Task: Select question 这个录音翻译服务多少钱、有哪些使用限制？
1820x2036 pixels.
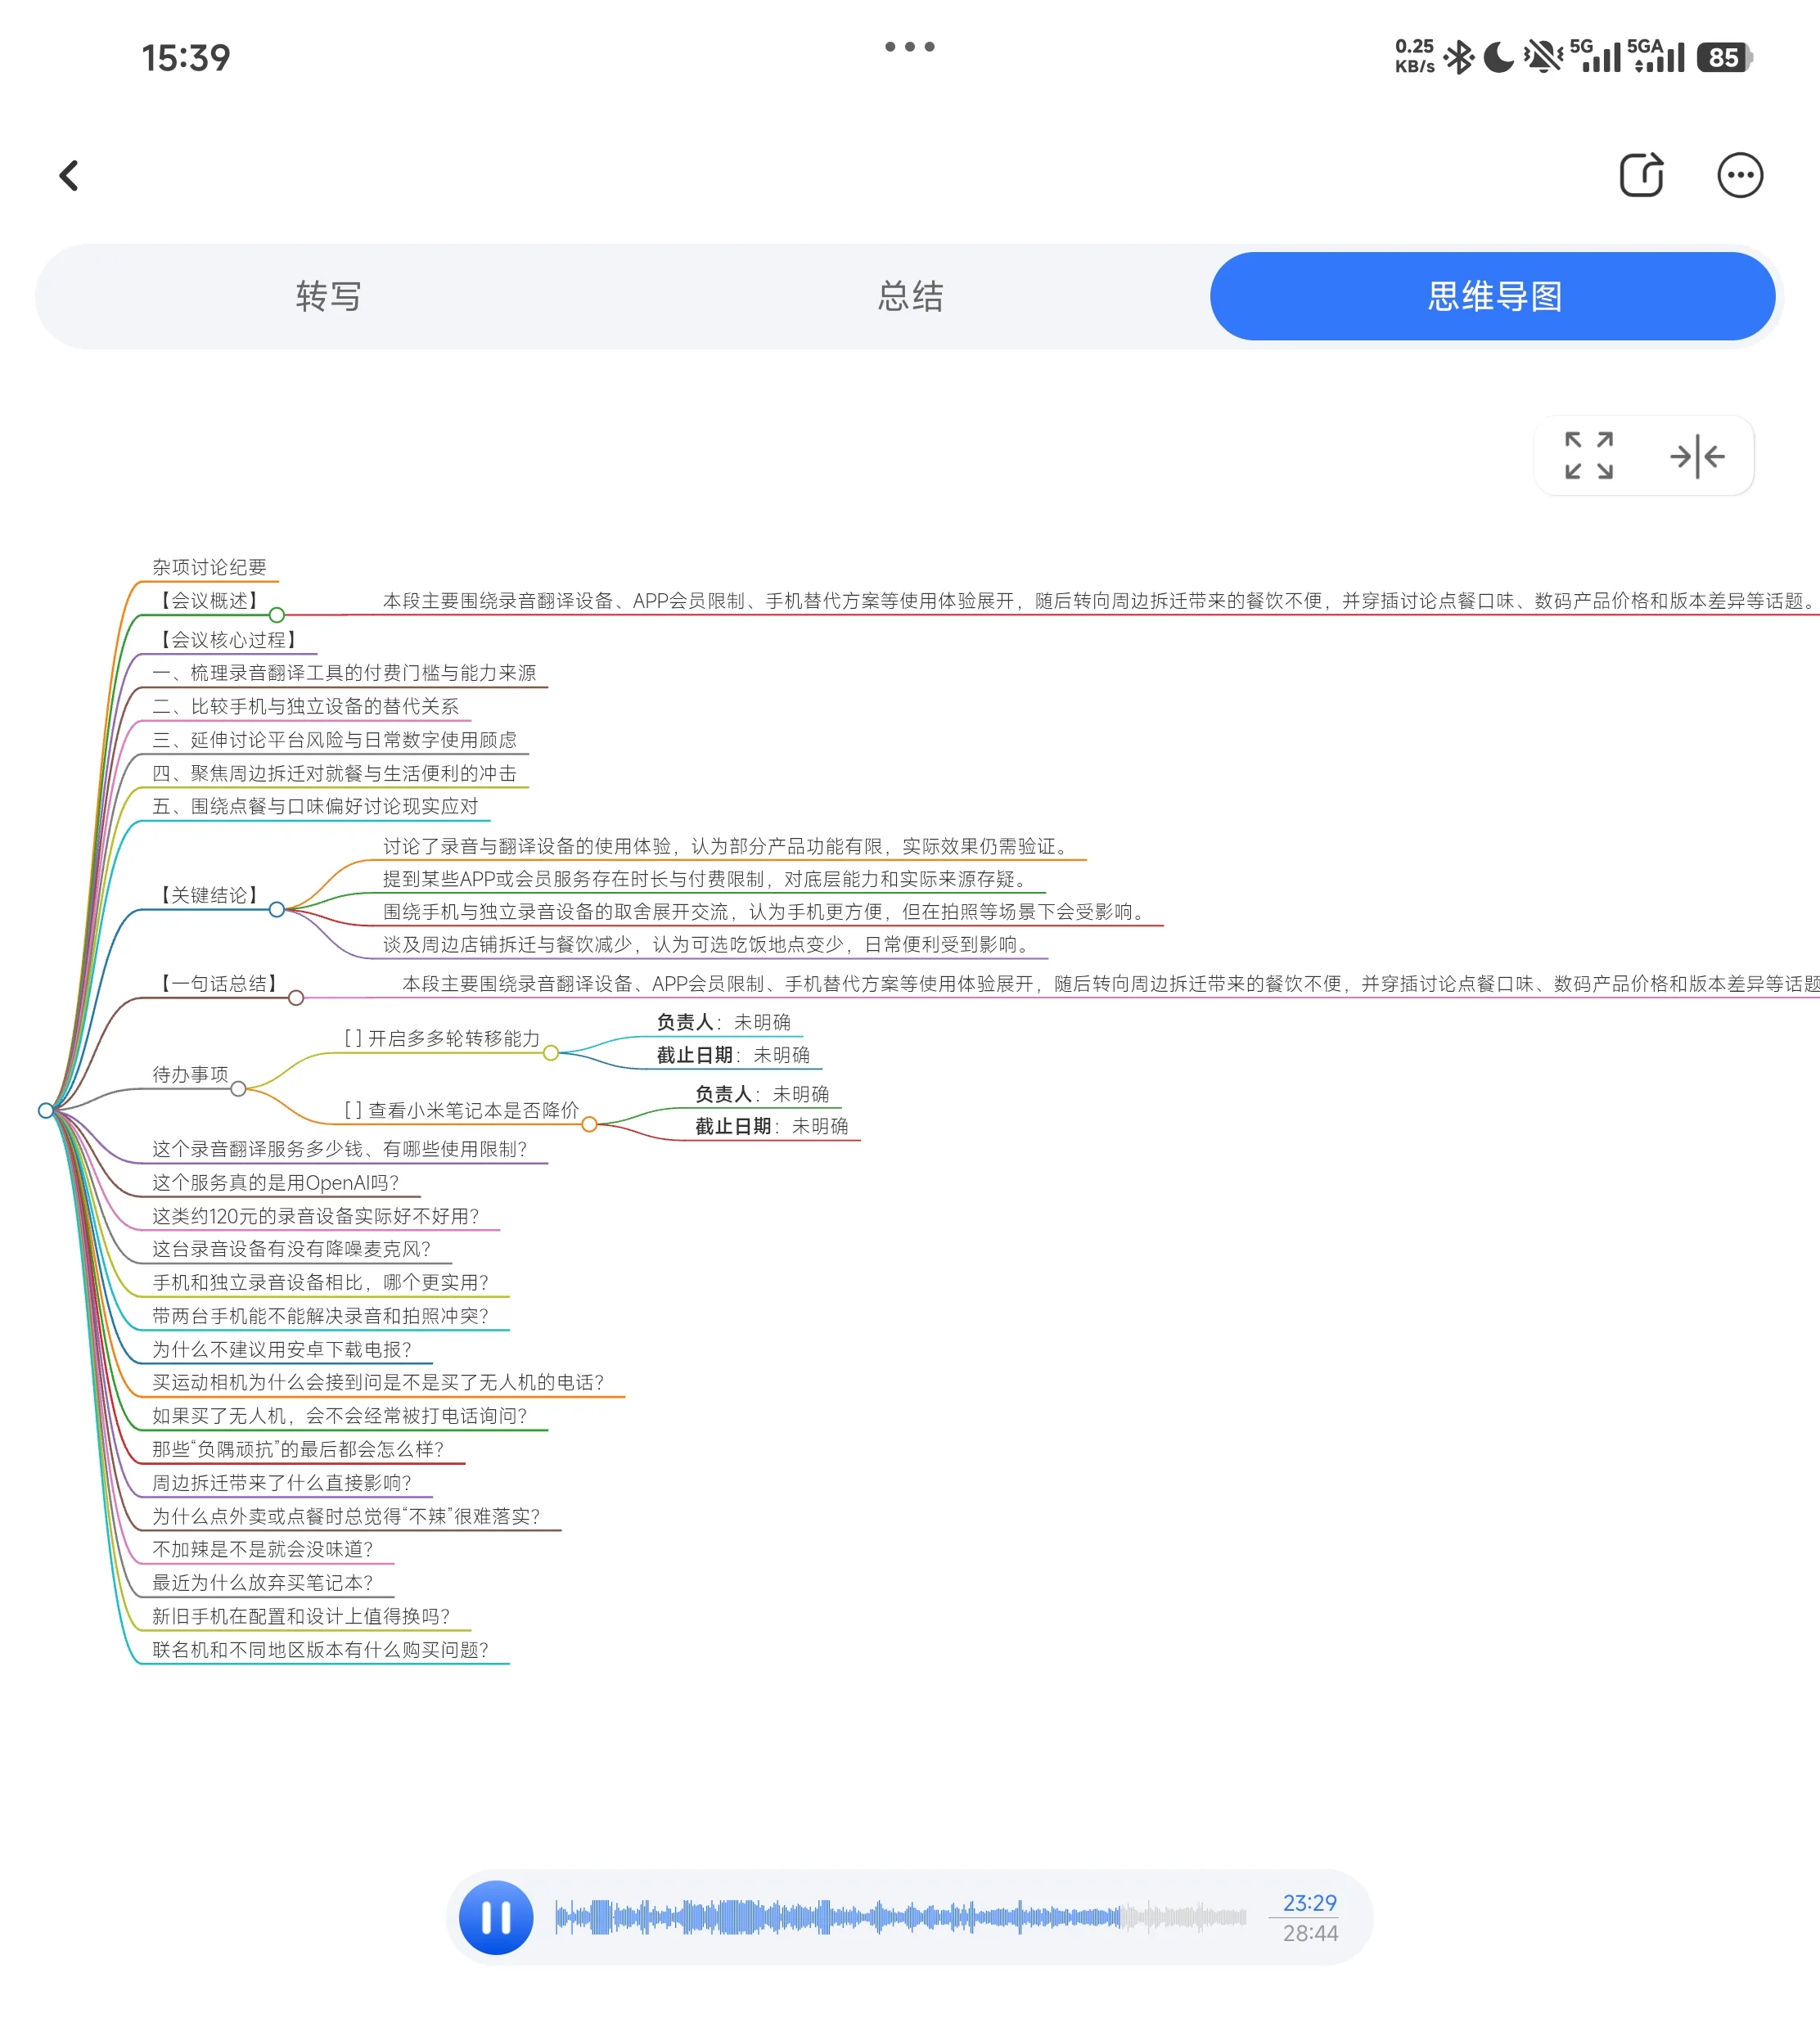Action: click(x=340, y=1149)
